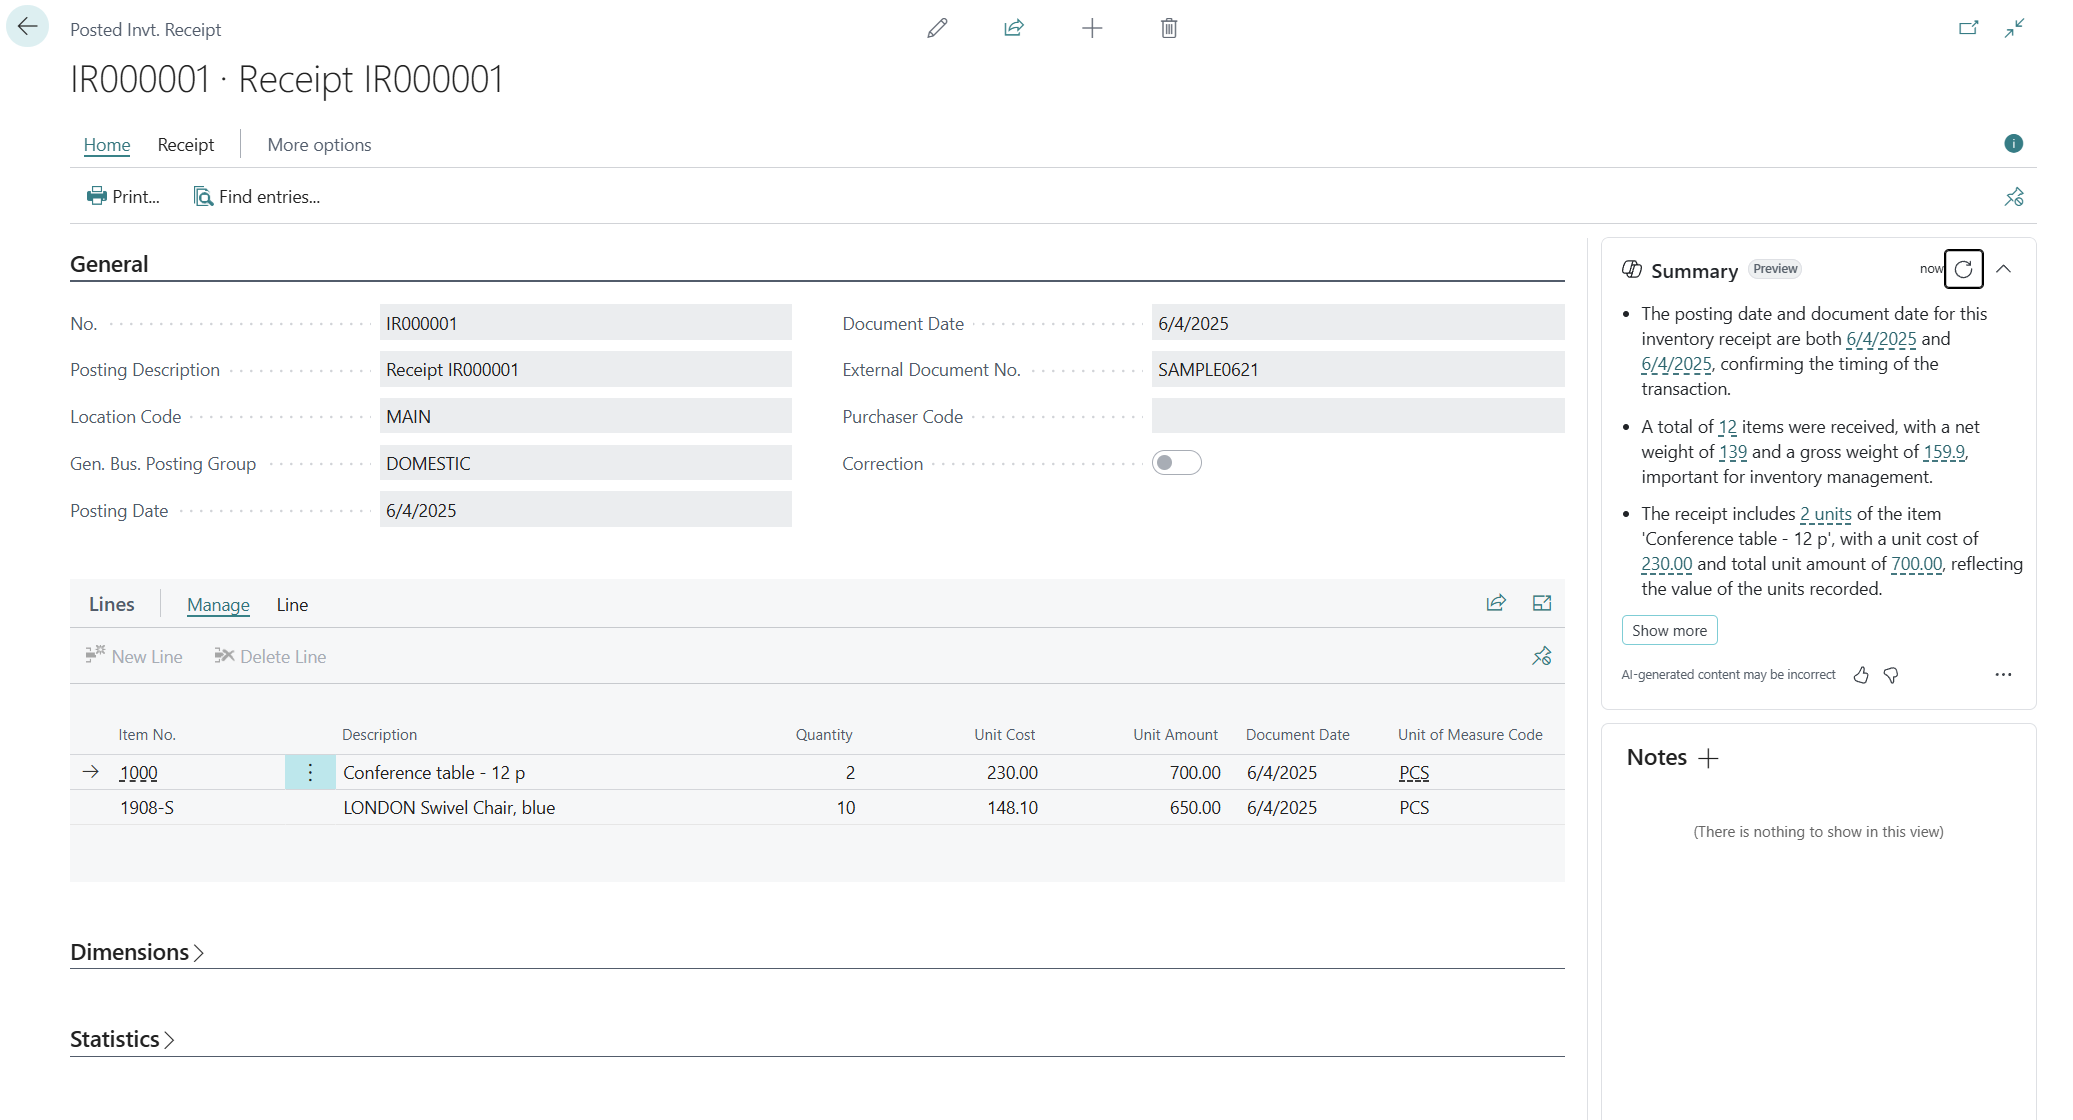Add a new note with plus icon
2073x1120 pixels.
click(x=1709, y=758)
